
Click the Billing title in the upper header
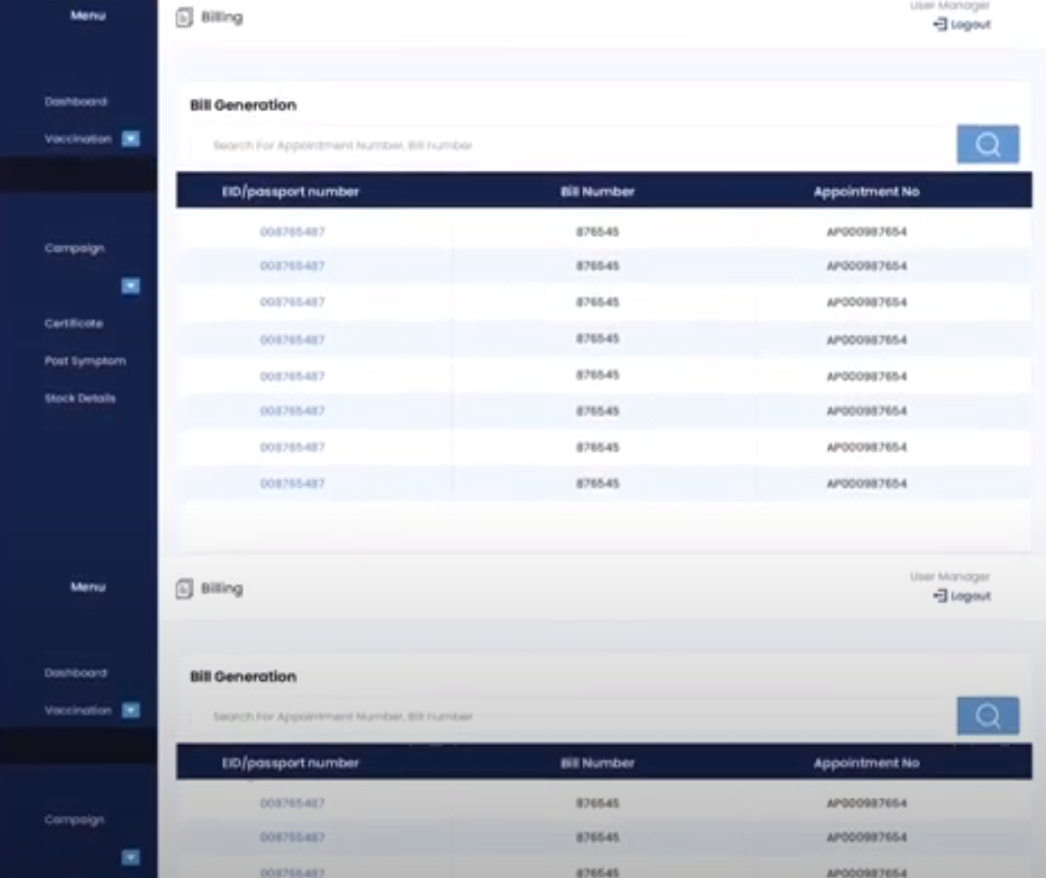pyautogui.click(x=222, y=17)
